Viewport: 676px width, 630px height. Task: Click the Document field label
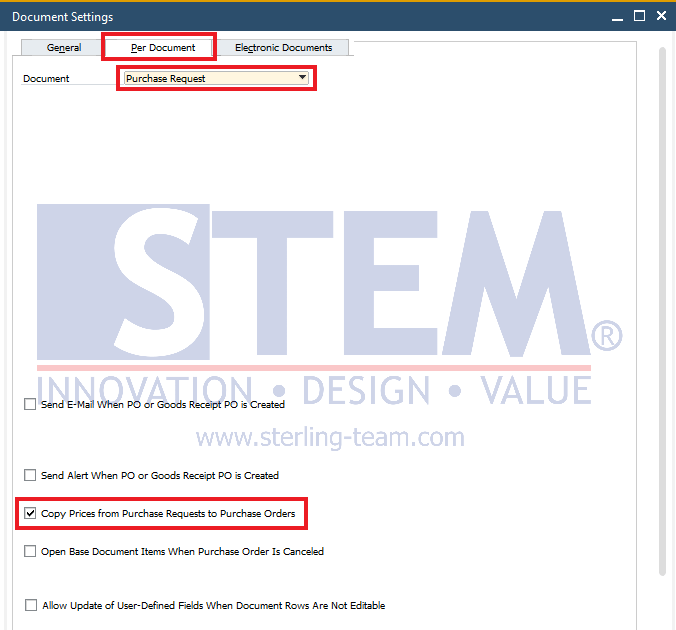(x=46, y=78)
